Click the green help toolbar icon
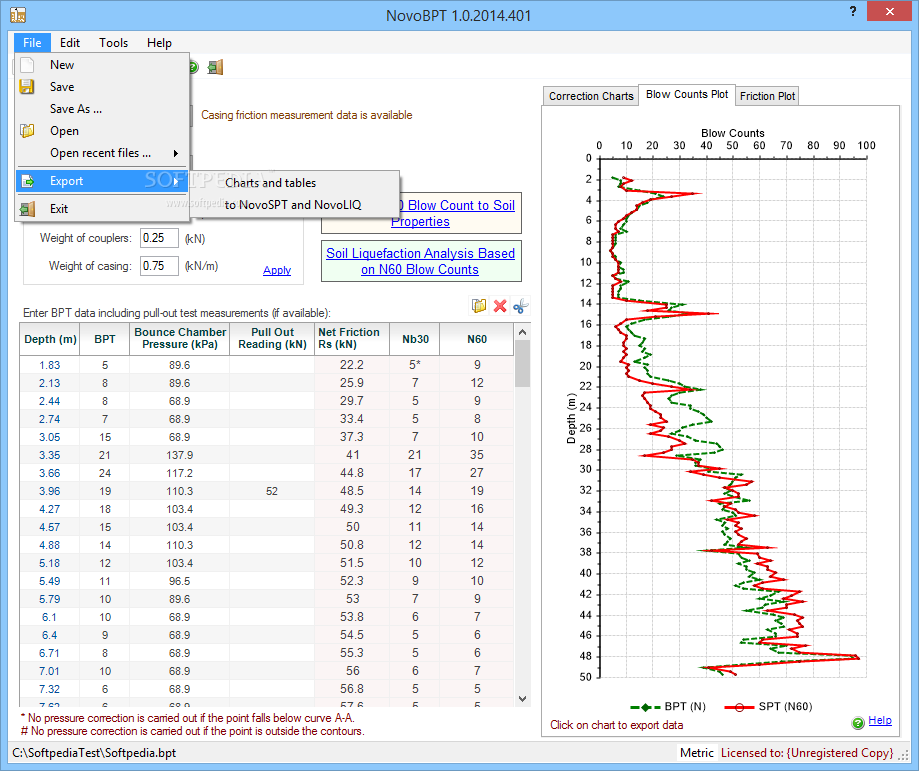Screen dimensions: 919x771 pyautogui.click(x=193, y=67)
